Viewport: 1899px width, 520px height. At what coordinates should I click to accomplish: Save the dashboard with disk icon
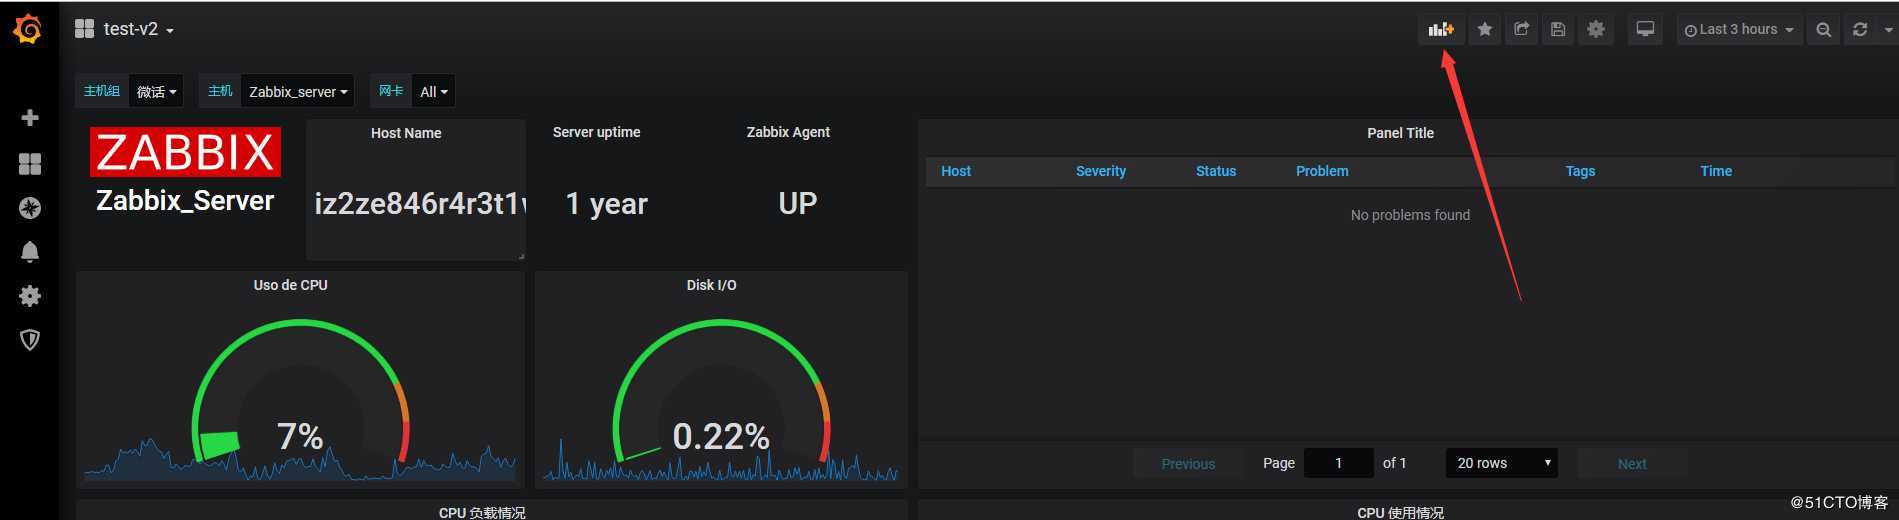pos(1558,29)
